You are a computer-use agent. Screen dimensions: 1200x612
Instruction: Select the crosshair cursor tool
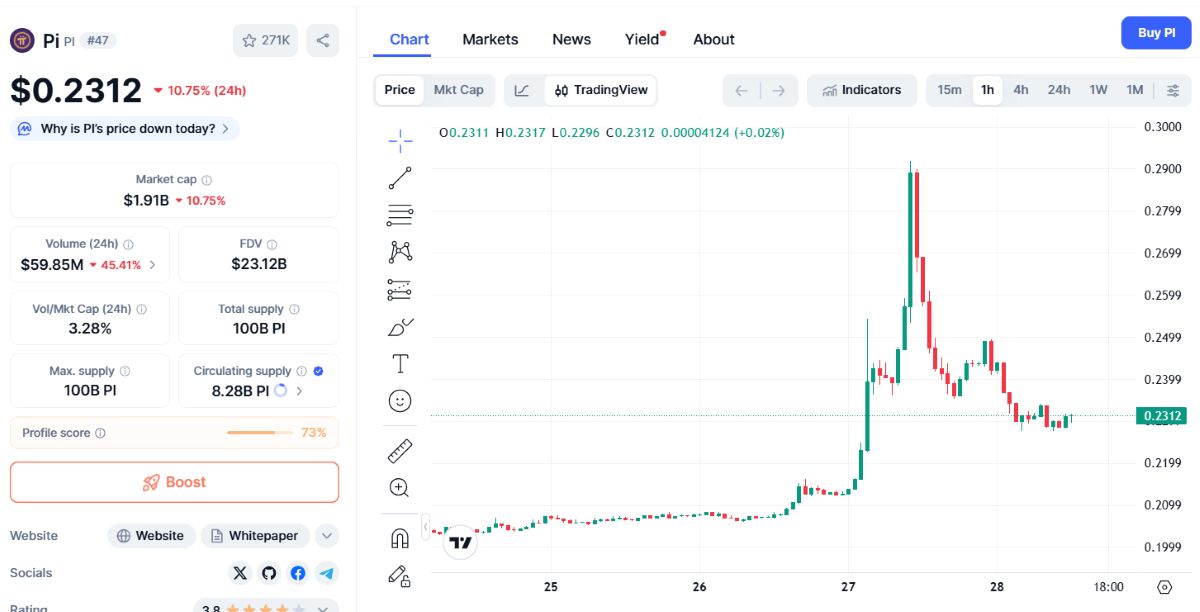point(400,141)
